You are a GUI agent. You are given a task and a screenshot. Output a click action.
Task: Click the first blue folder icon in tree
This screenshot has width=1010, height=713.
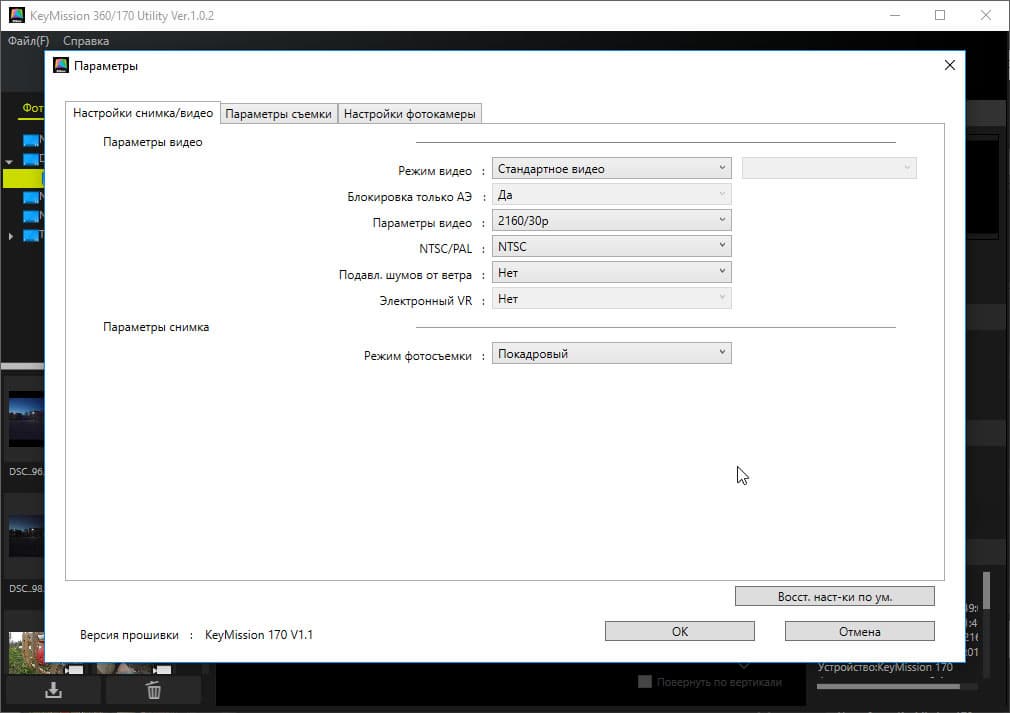[31, 140]
